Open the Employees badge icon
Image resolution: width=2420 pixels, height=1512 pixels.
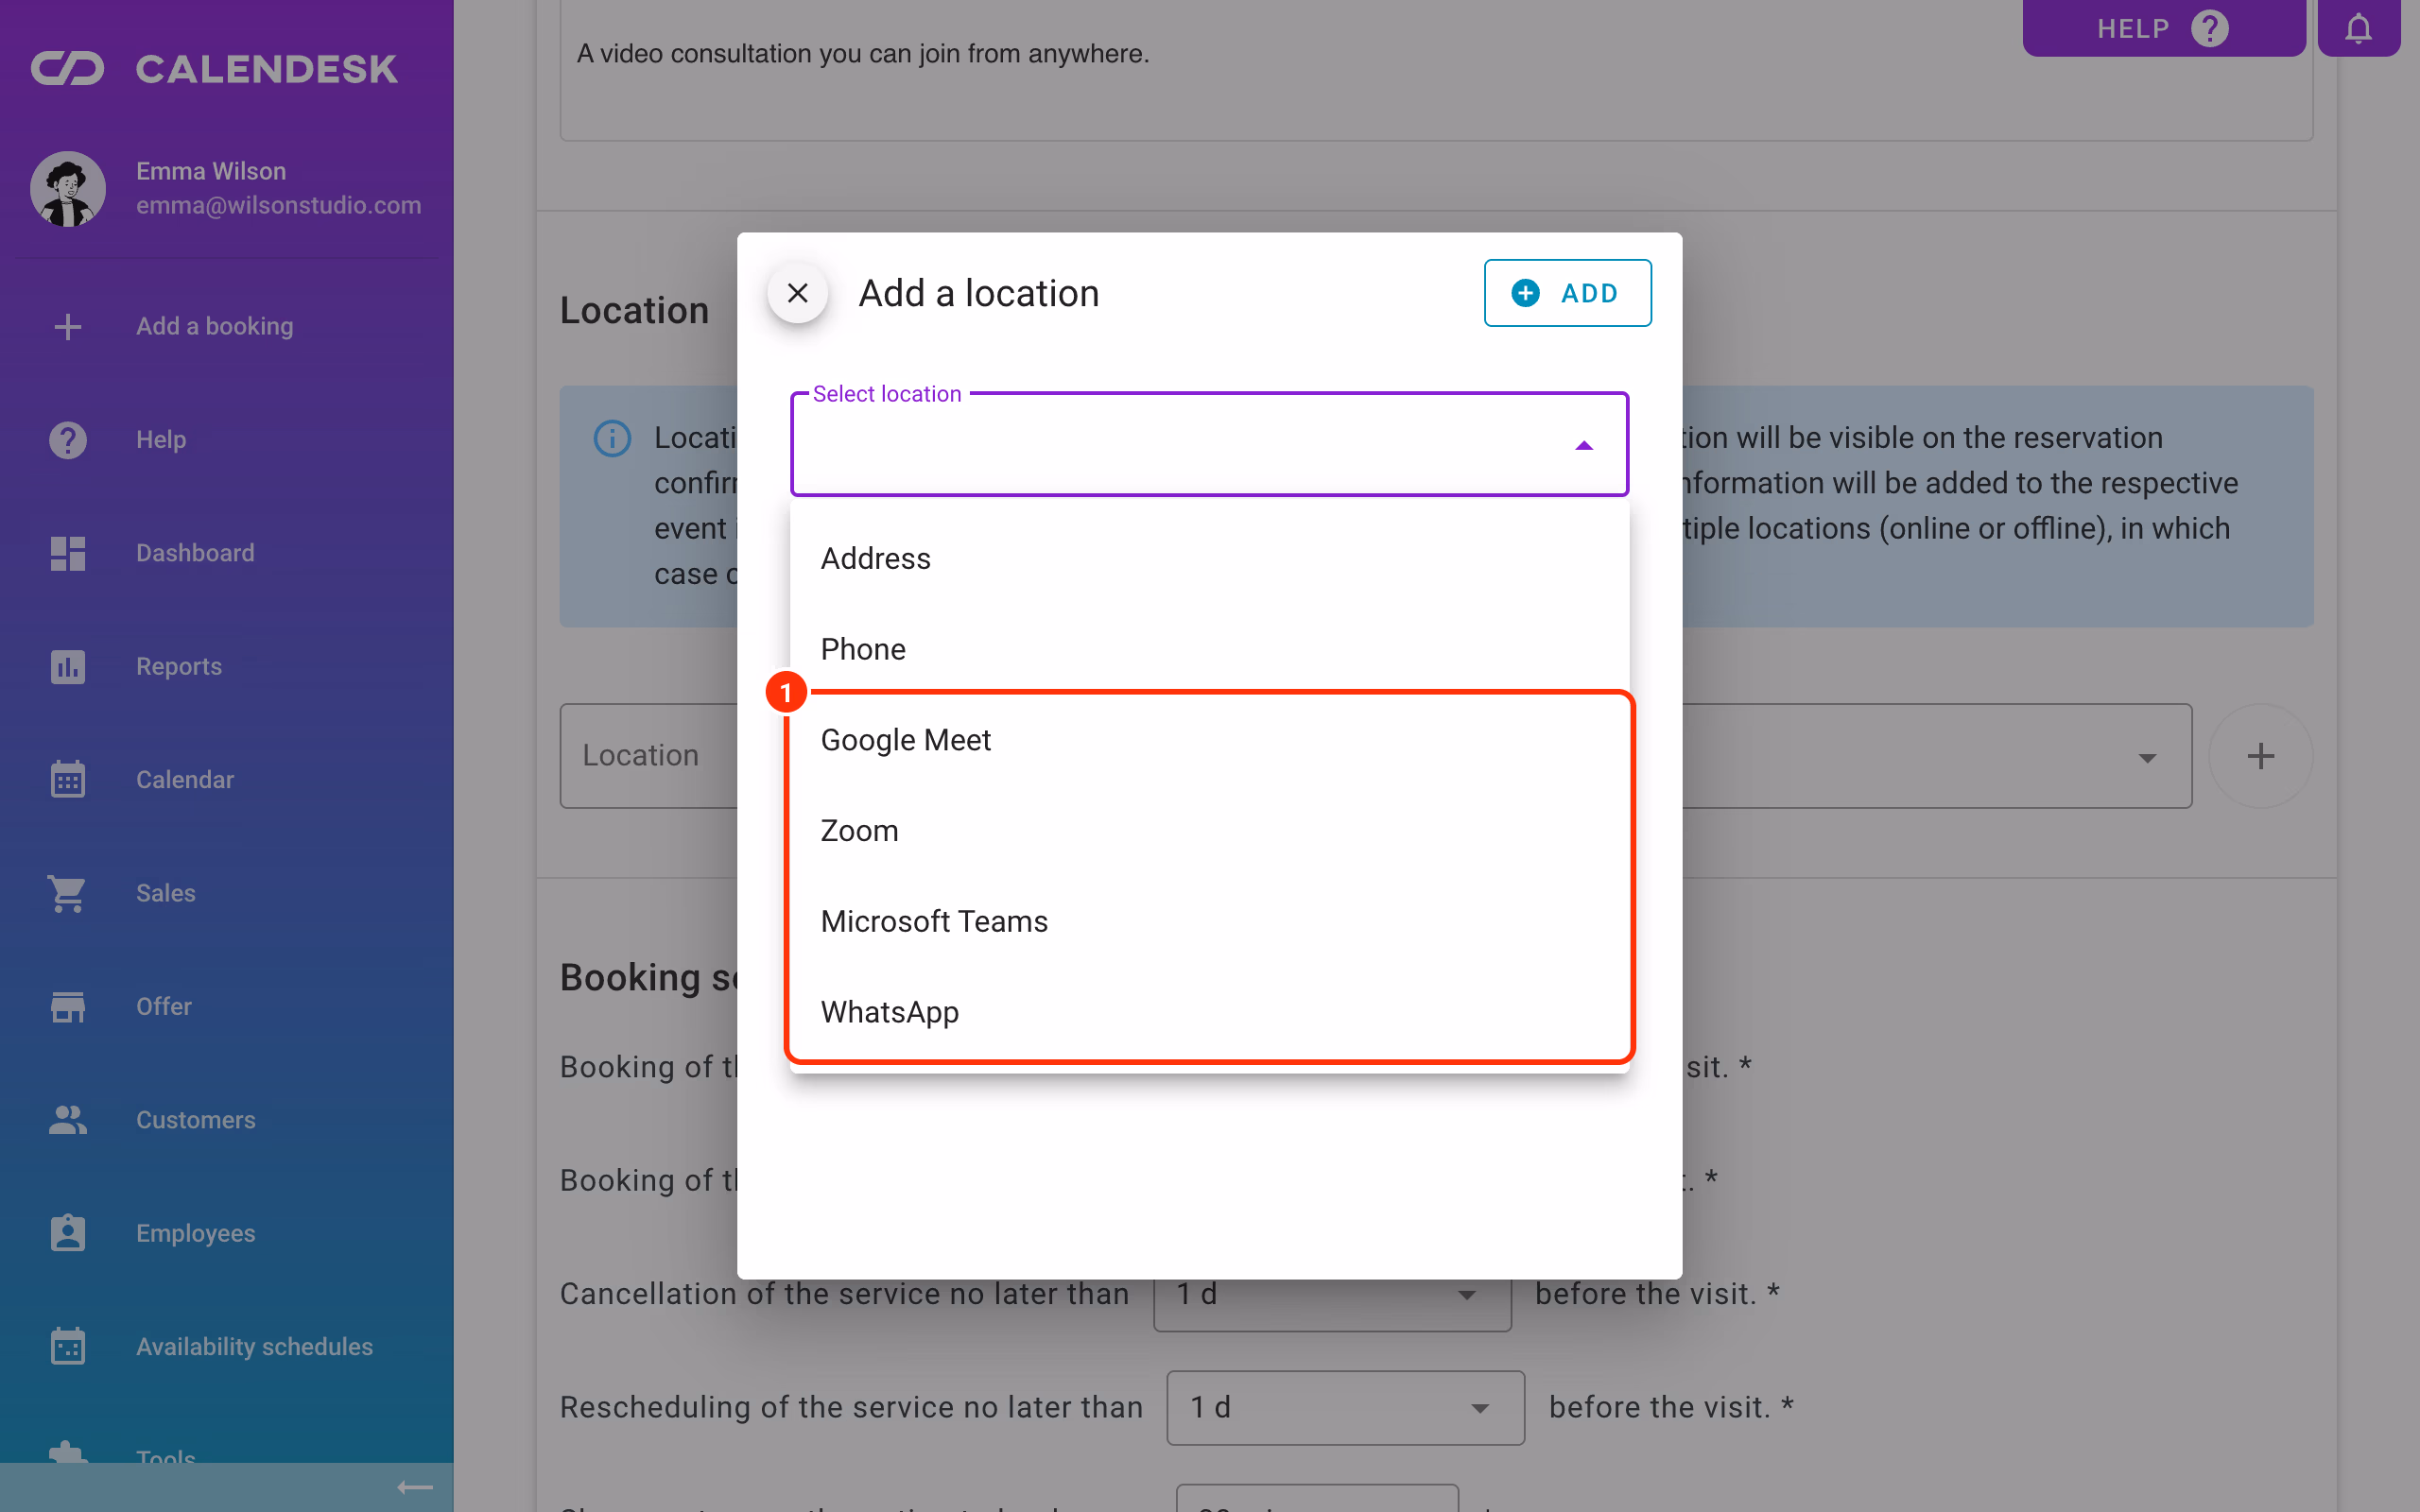(x=68, y=1233)
